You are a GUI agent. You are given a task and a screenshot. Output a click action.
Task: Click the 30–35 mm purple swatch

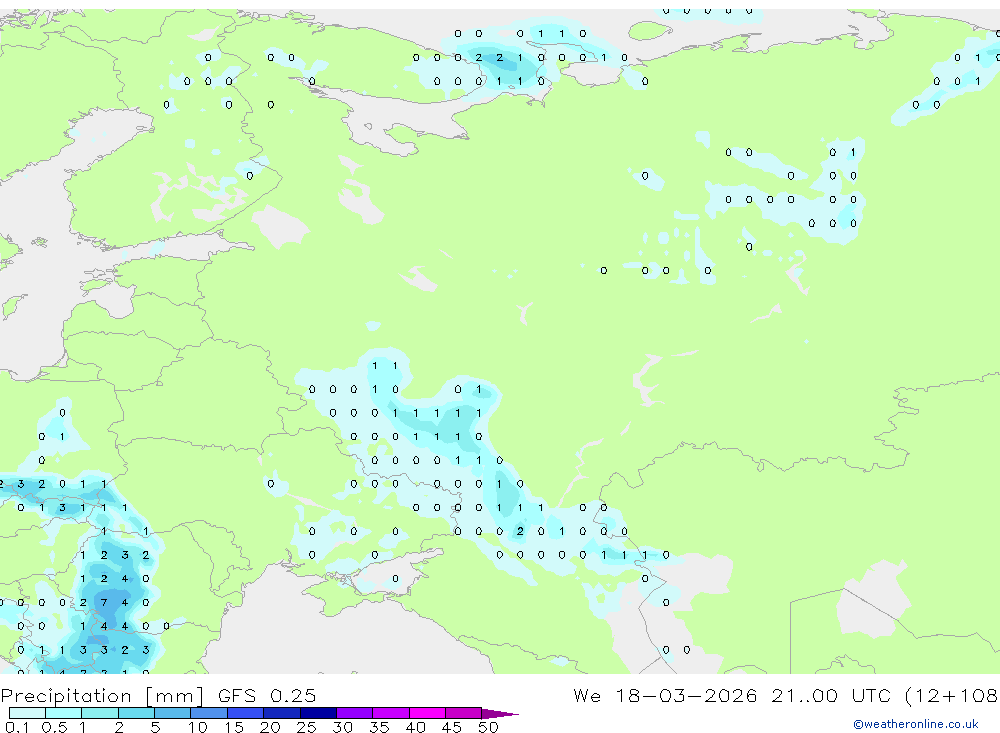click(355, 713)
